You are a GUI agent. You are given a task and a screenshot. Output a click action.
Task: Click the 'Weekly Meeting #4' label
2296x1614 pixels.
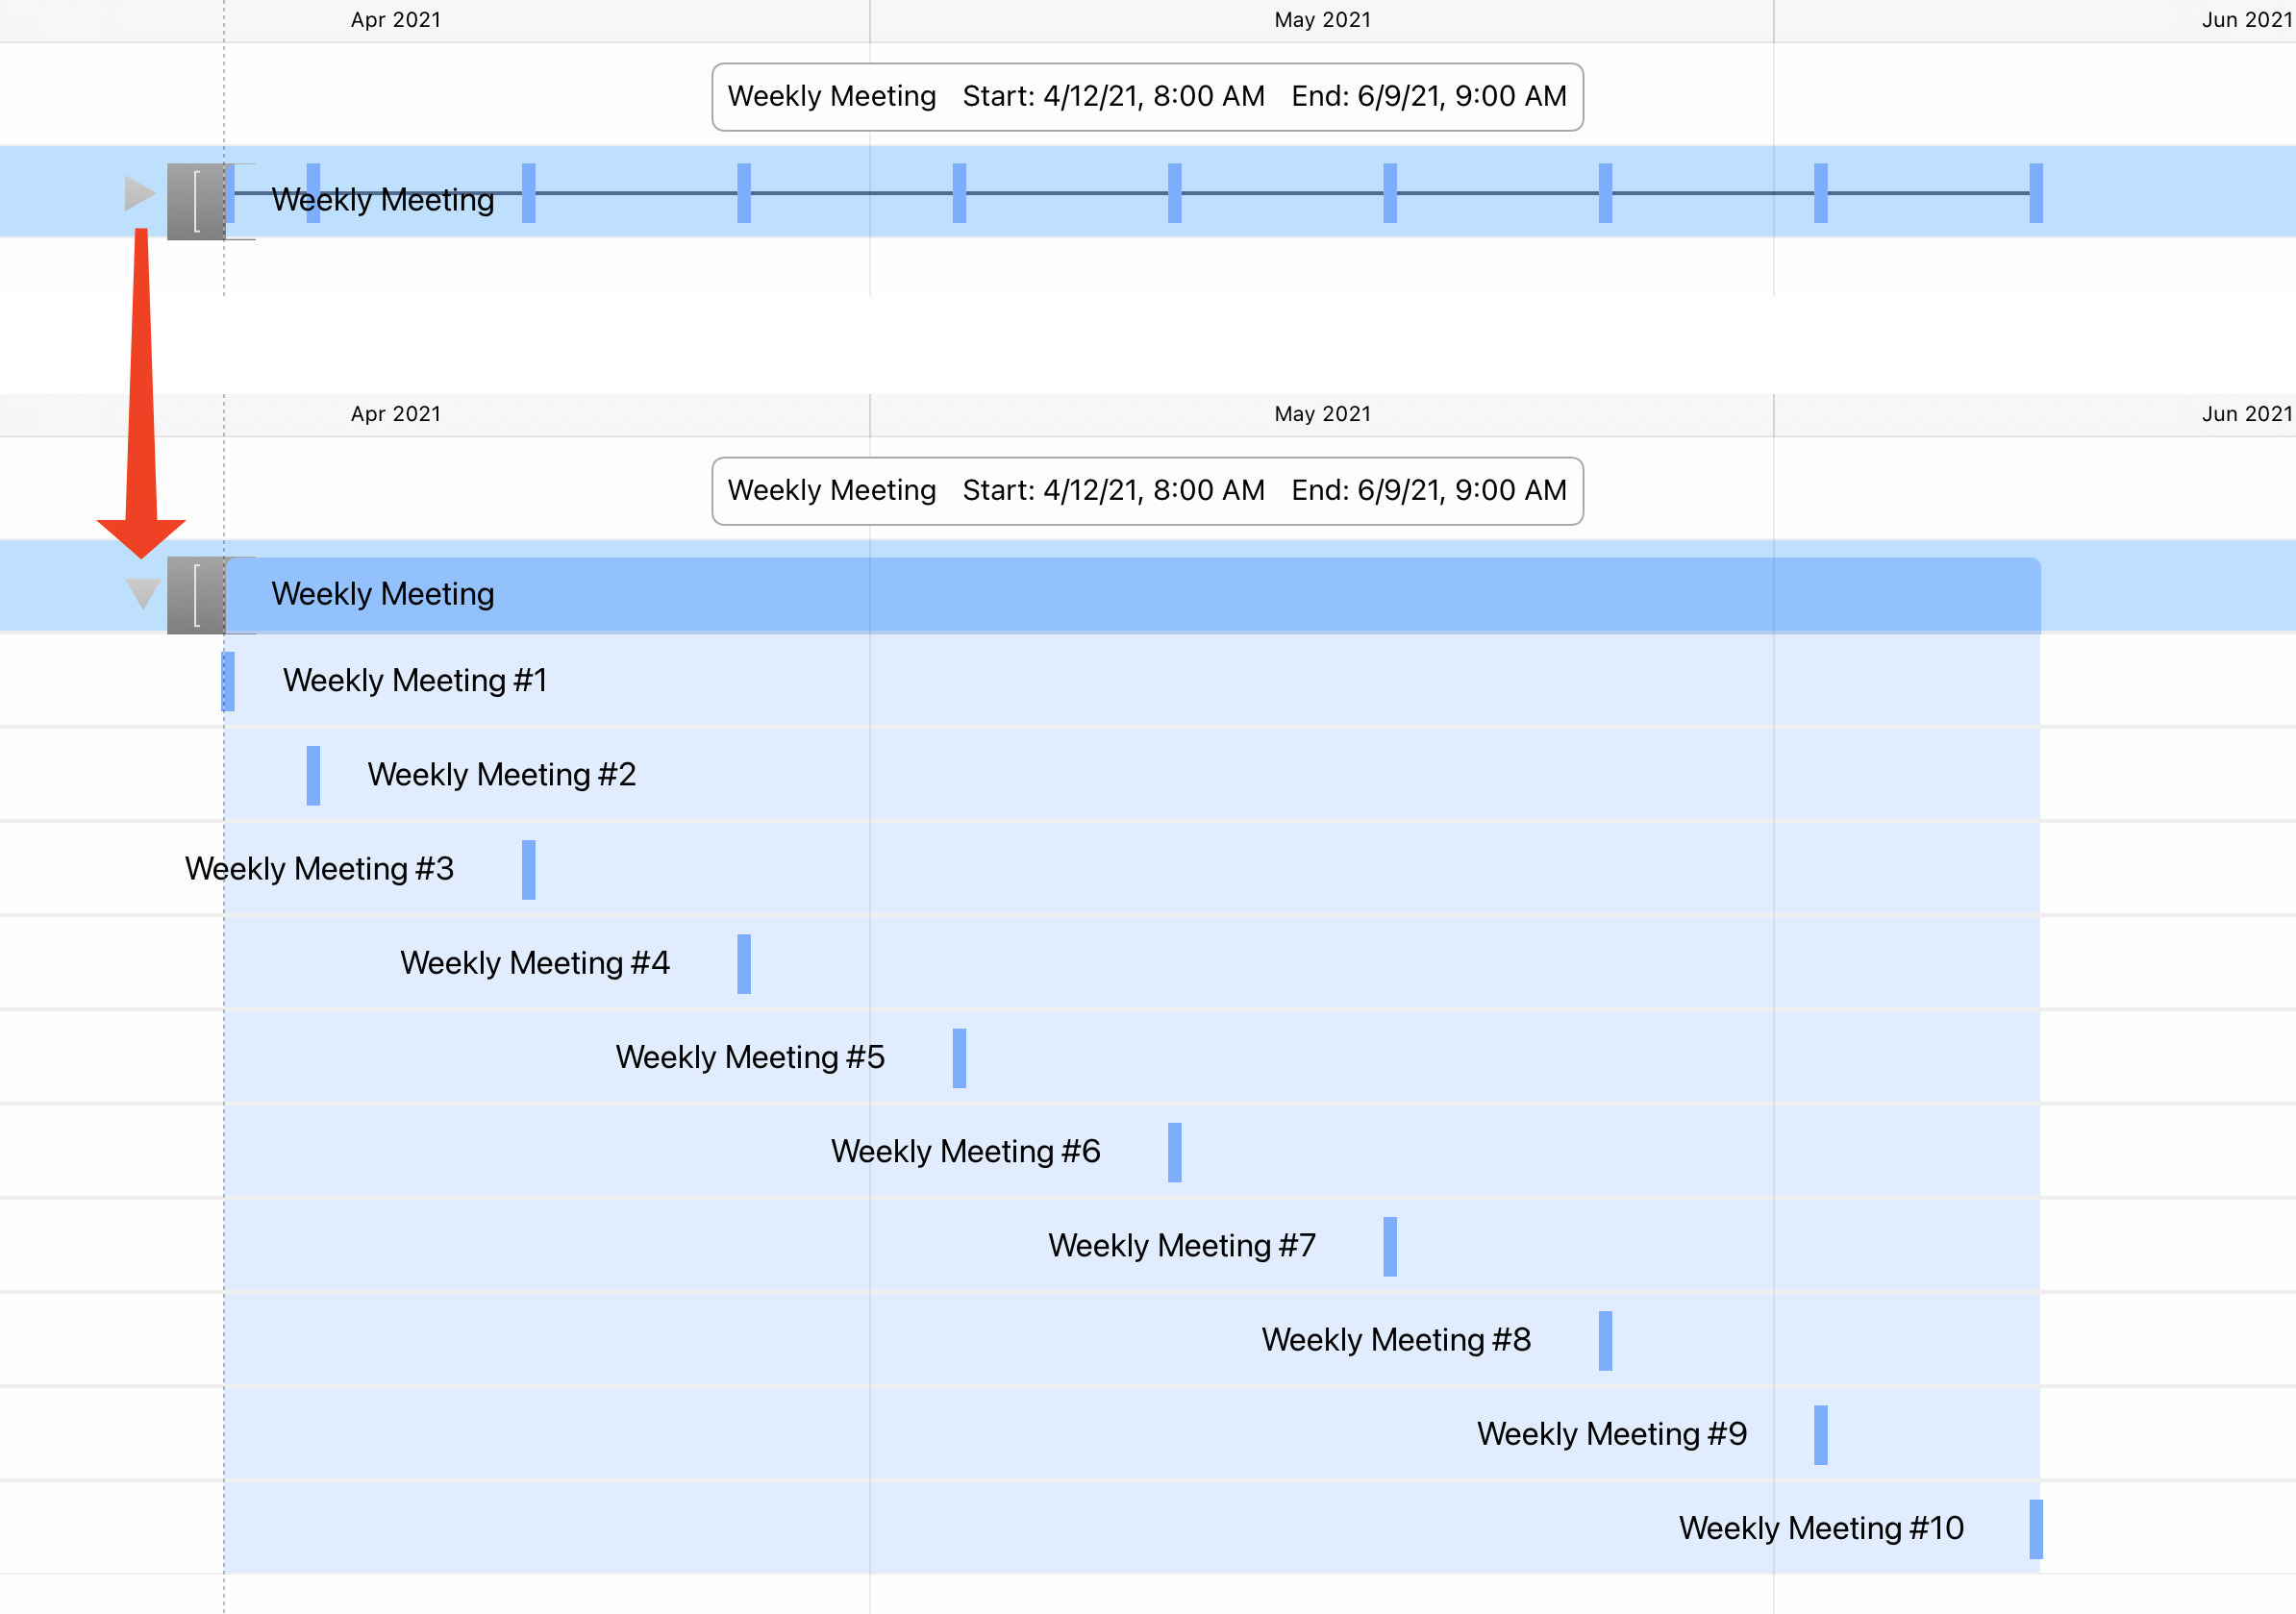pos(535,963)
